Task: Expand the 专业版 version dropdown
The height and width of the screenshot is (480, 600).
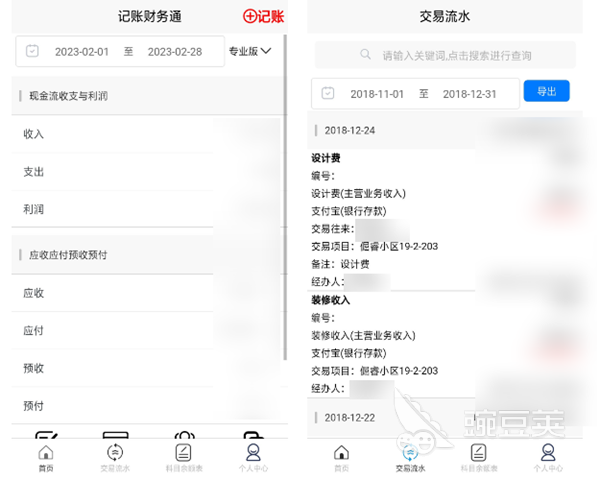Action: [250, 51]
